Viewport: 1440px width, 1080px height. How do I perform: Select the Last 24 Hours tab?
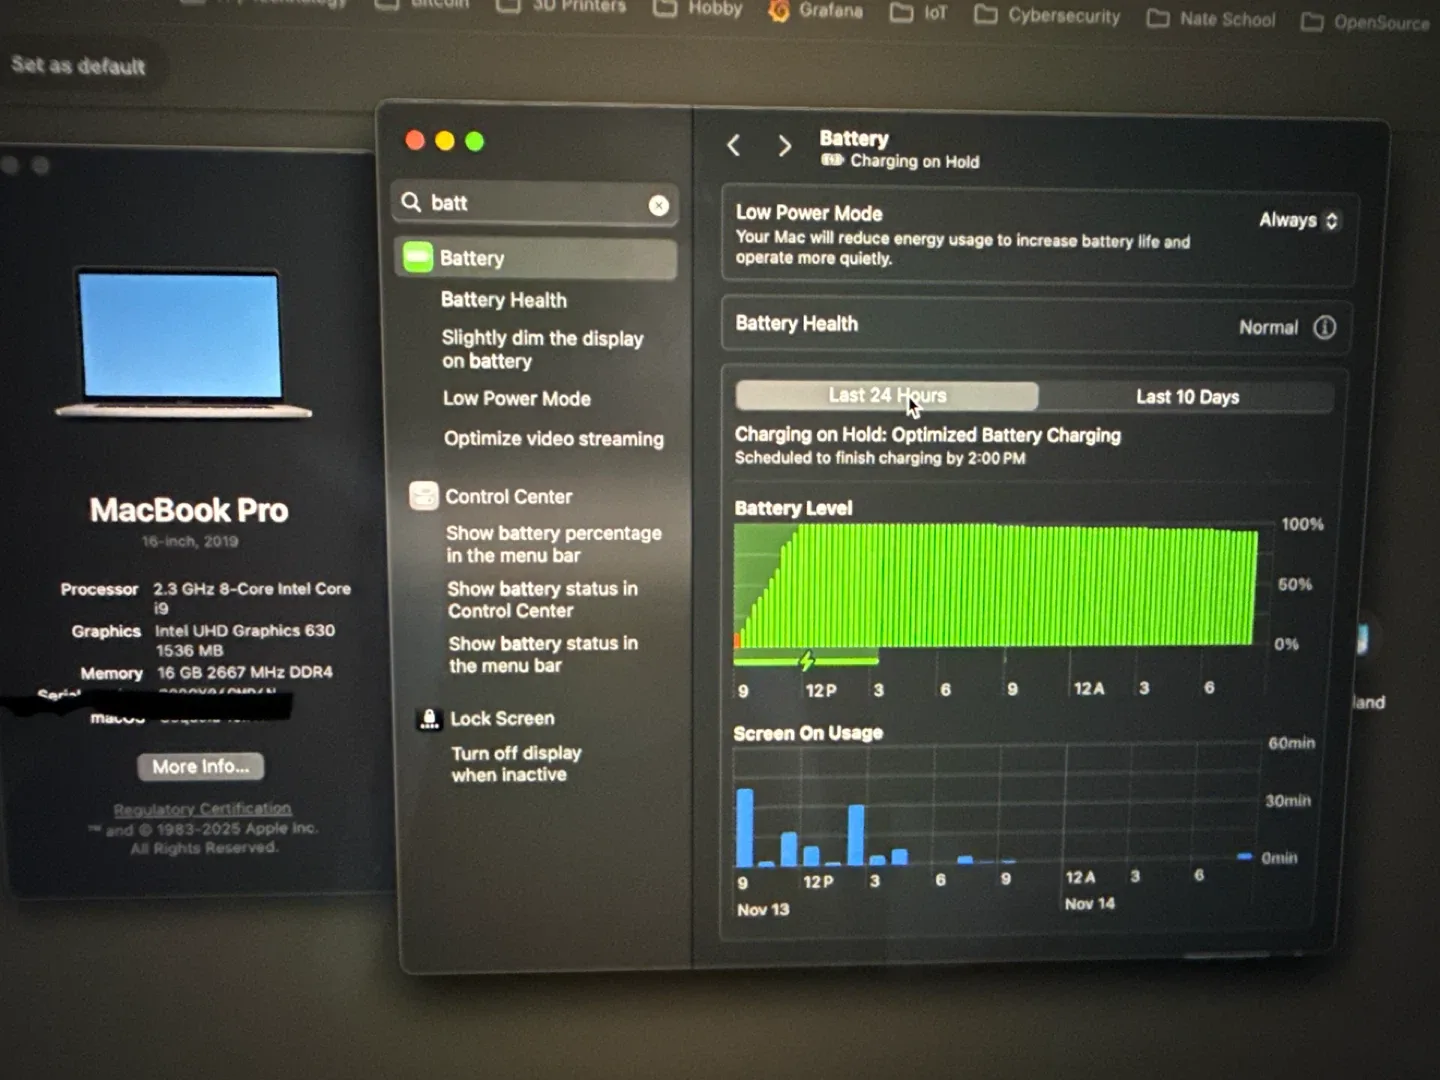(x=886, y=395)
